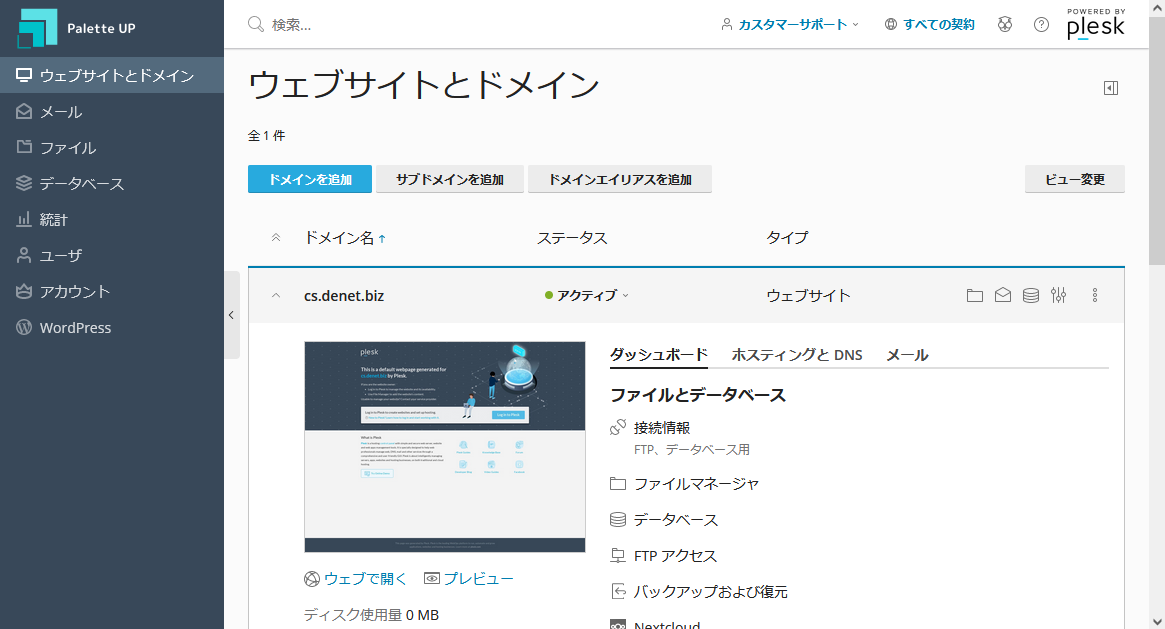This screenshot has height=629, width=1165.
Task: Open the バックアップおよび復元 link
Action: tap(710, 592)
